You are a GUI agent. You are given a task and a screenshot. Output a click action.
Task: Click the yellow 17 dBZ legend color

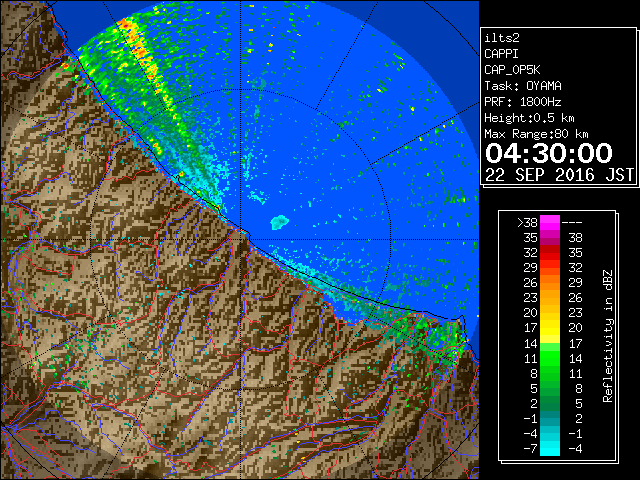pos(550,328)
